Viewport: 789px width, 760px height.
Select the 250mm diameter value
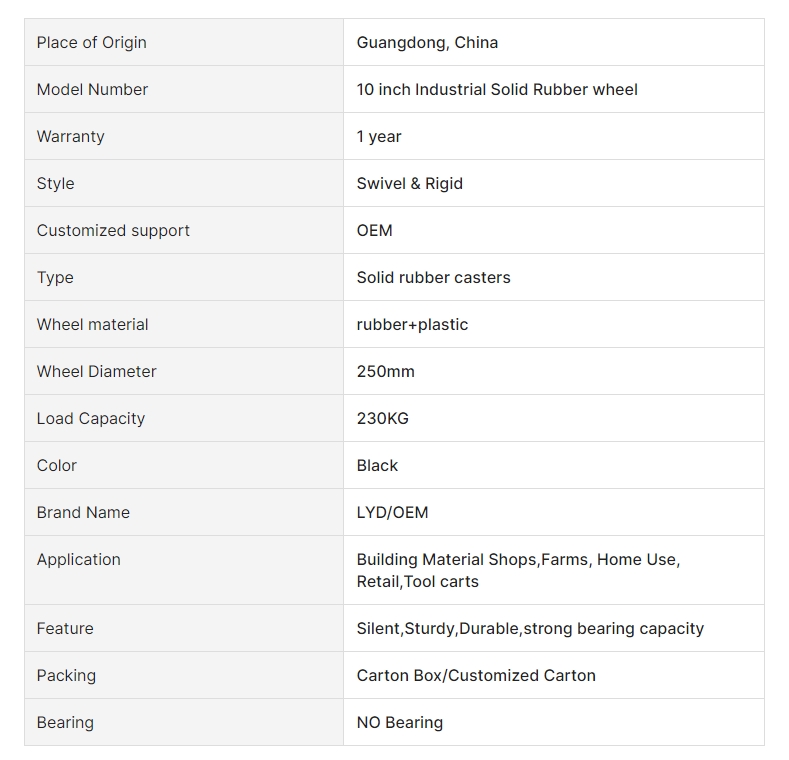(x=385, y=371)
